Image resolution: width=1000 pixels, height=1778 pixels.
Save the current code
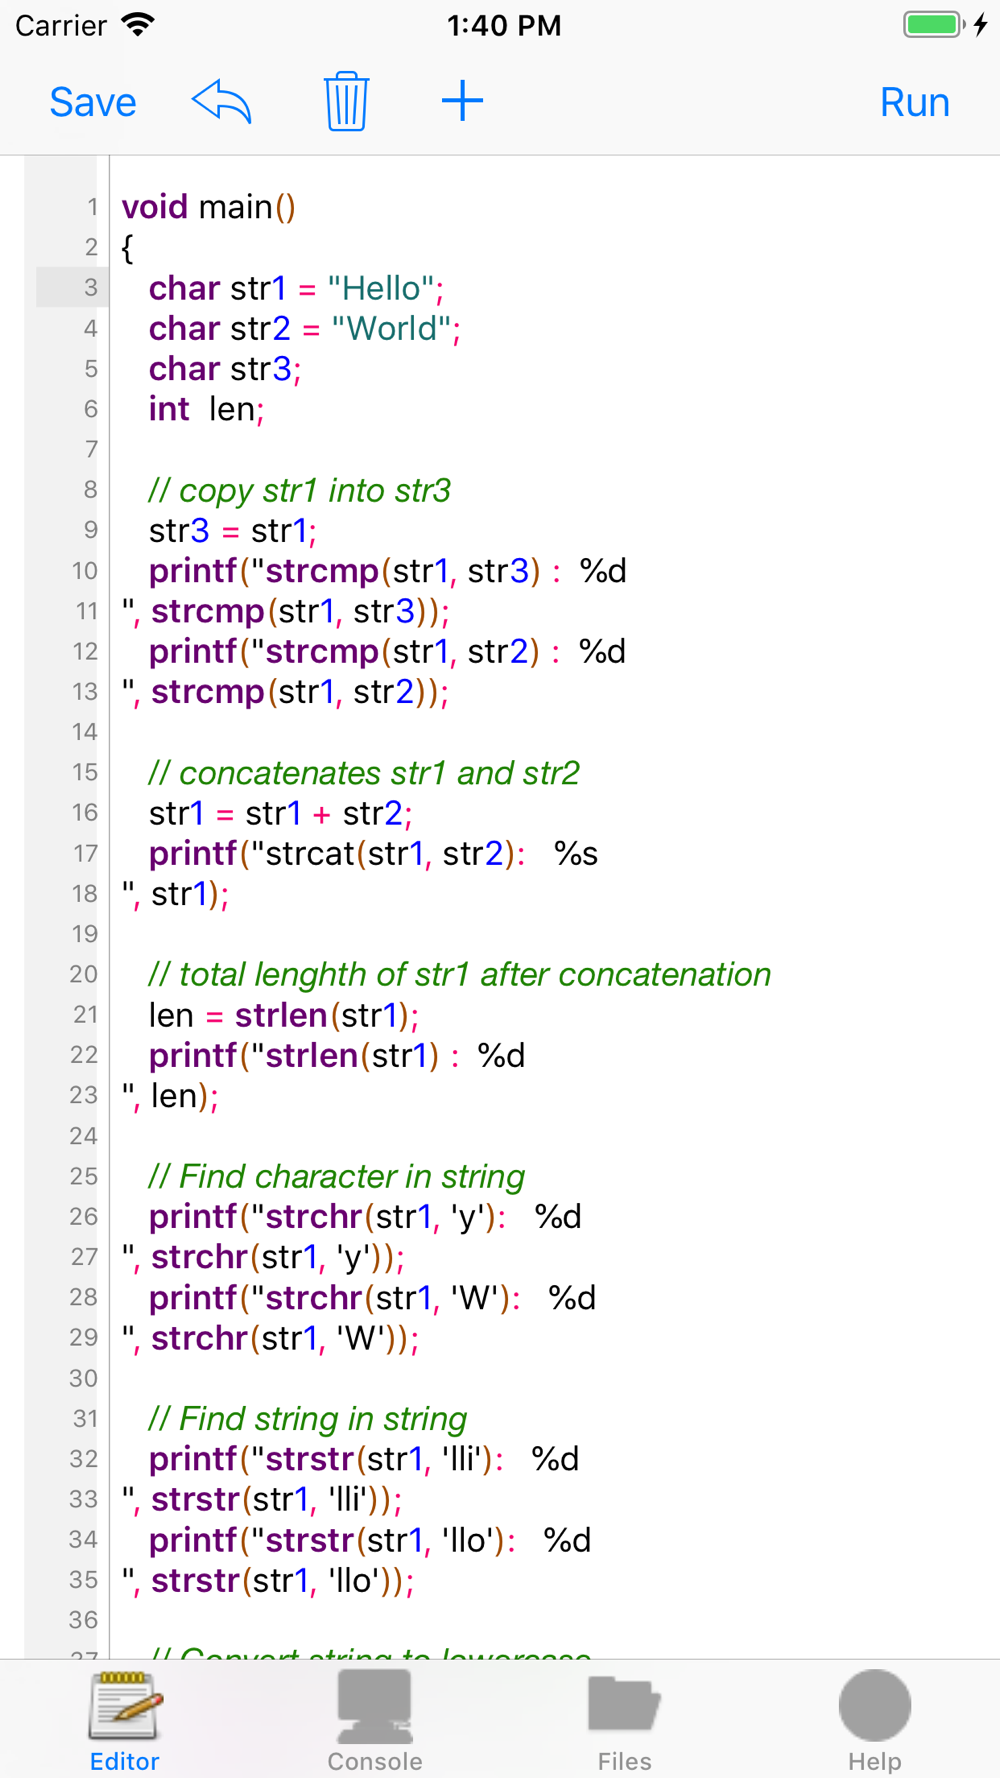click(93, 102)
